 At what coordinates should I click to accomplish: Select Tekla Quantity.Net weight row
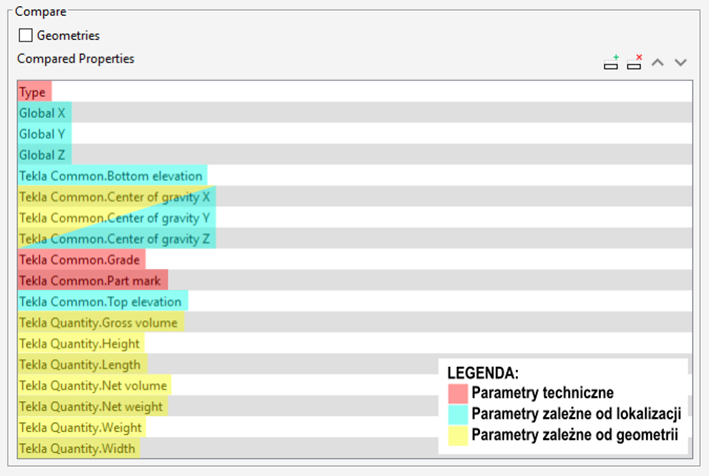click(x=355, y=406)
